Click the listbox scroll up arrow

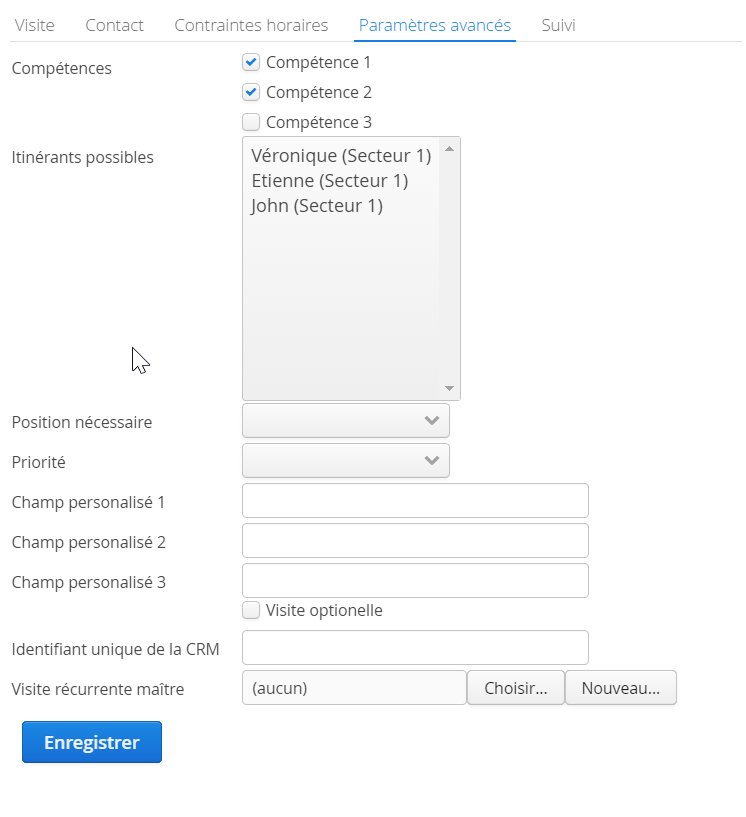coord(449,149)
